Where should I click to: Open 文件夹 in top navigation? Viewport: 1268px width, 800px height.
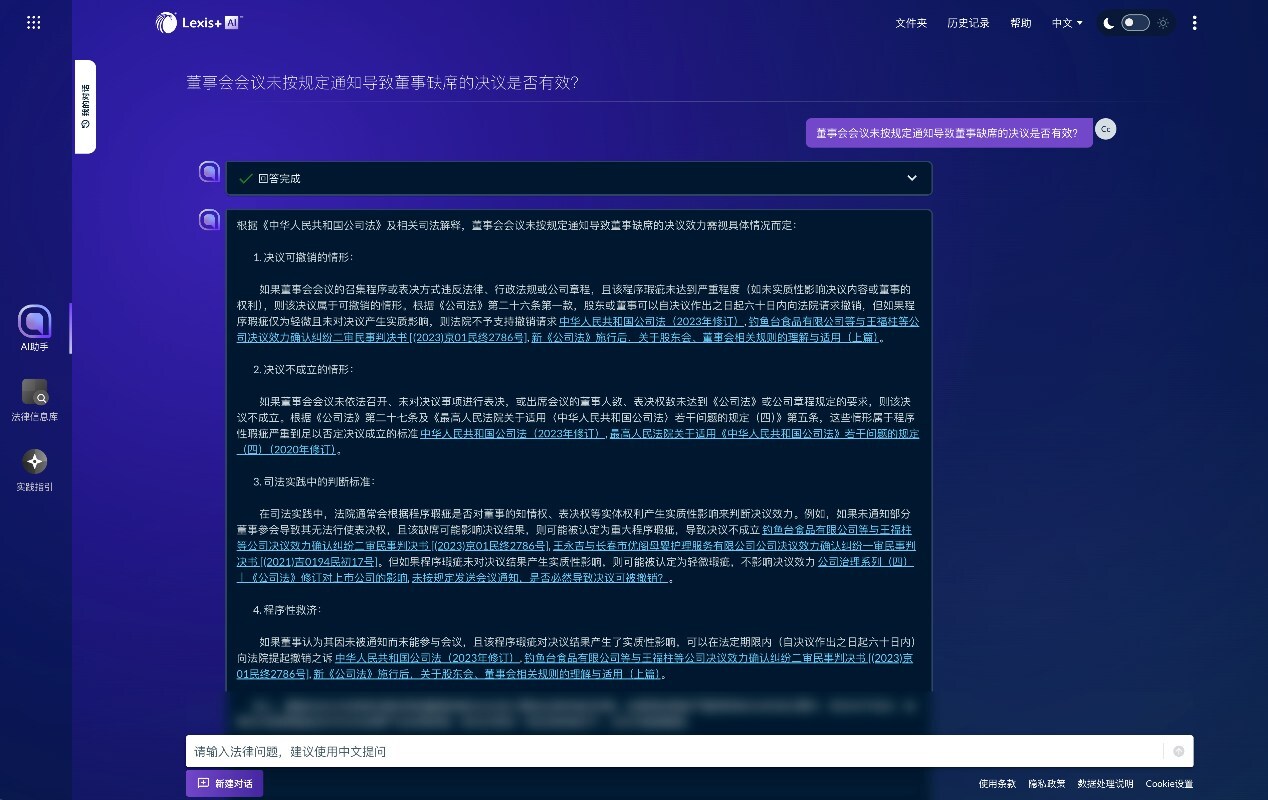[911, 22]
